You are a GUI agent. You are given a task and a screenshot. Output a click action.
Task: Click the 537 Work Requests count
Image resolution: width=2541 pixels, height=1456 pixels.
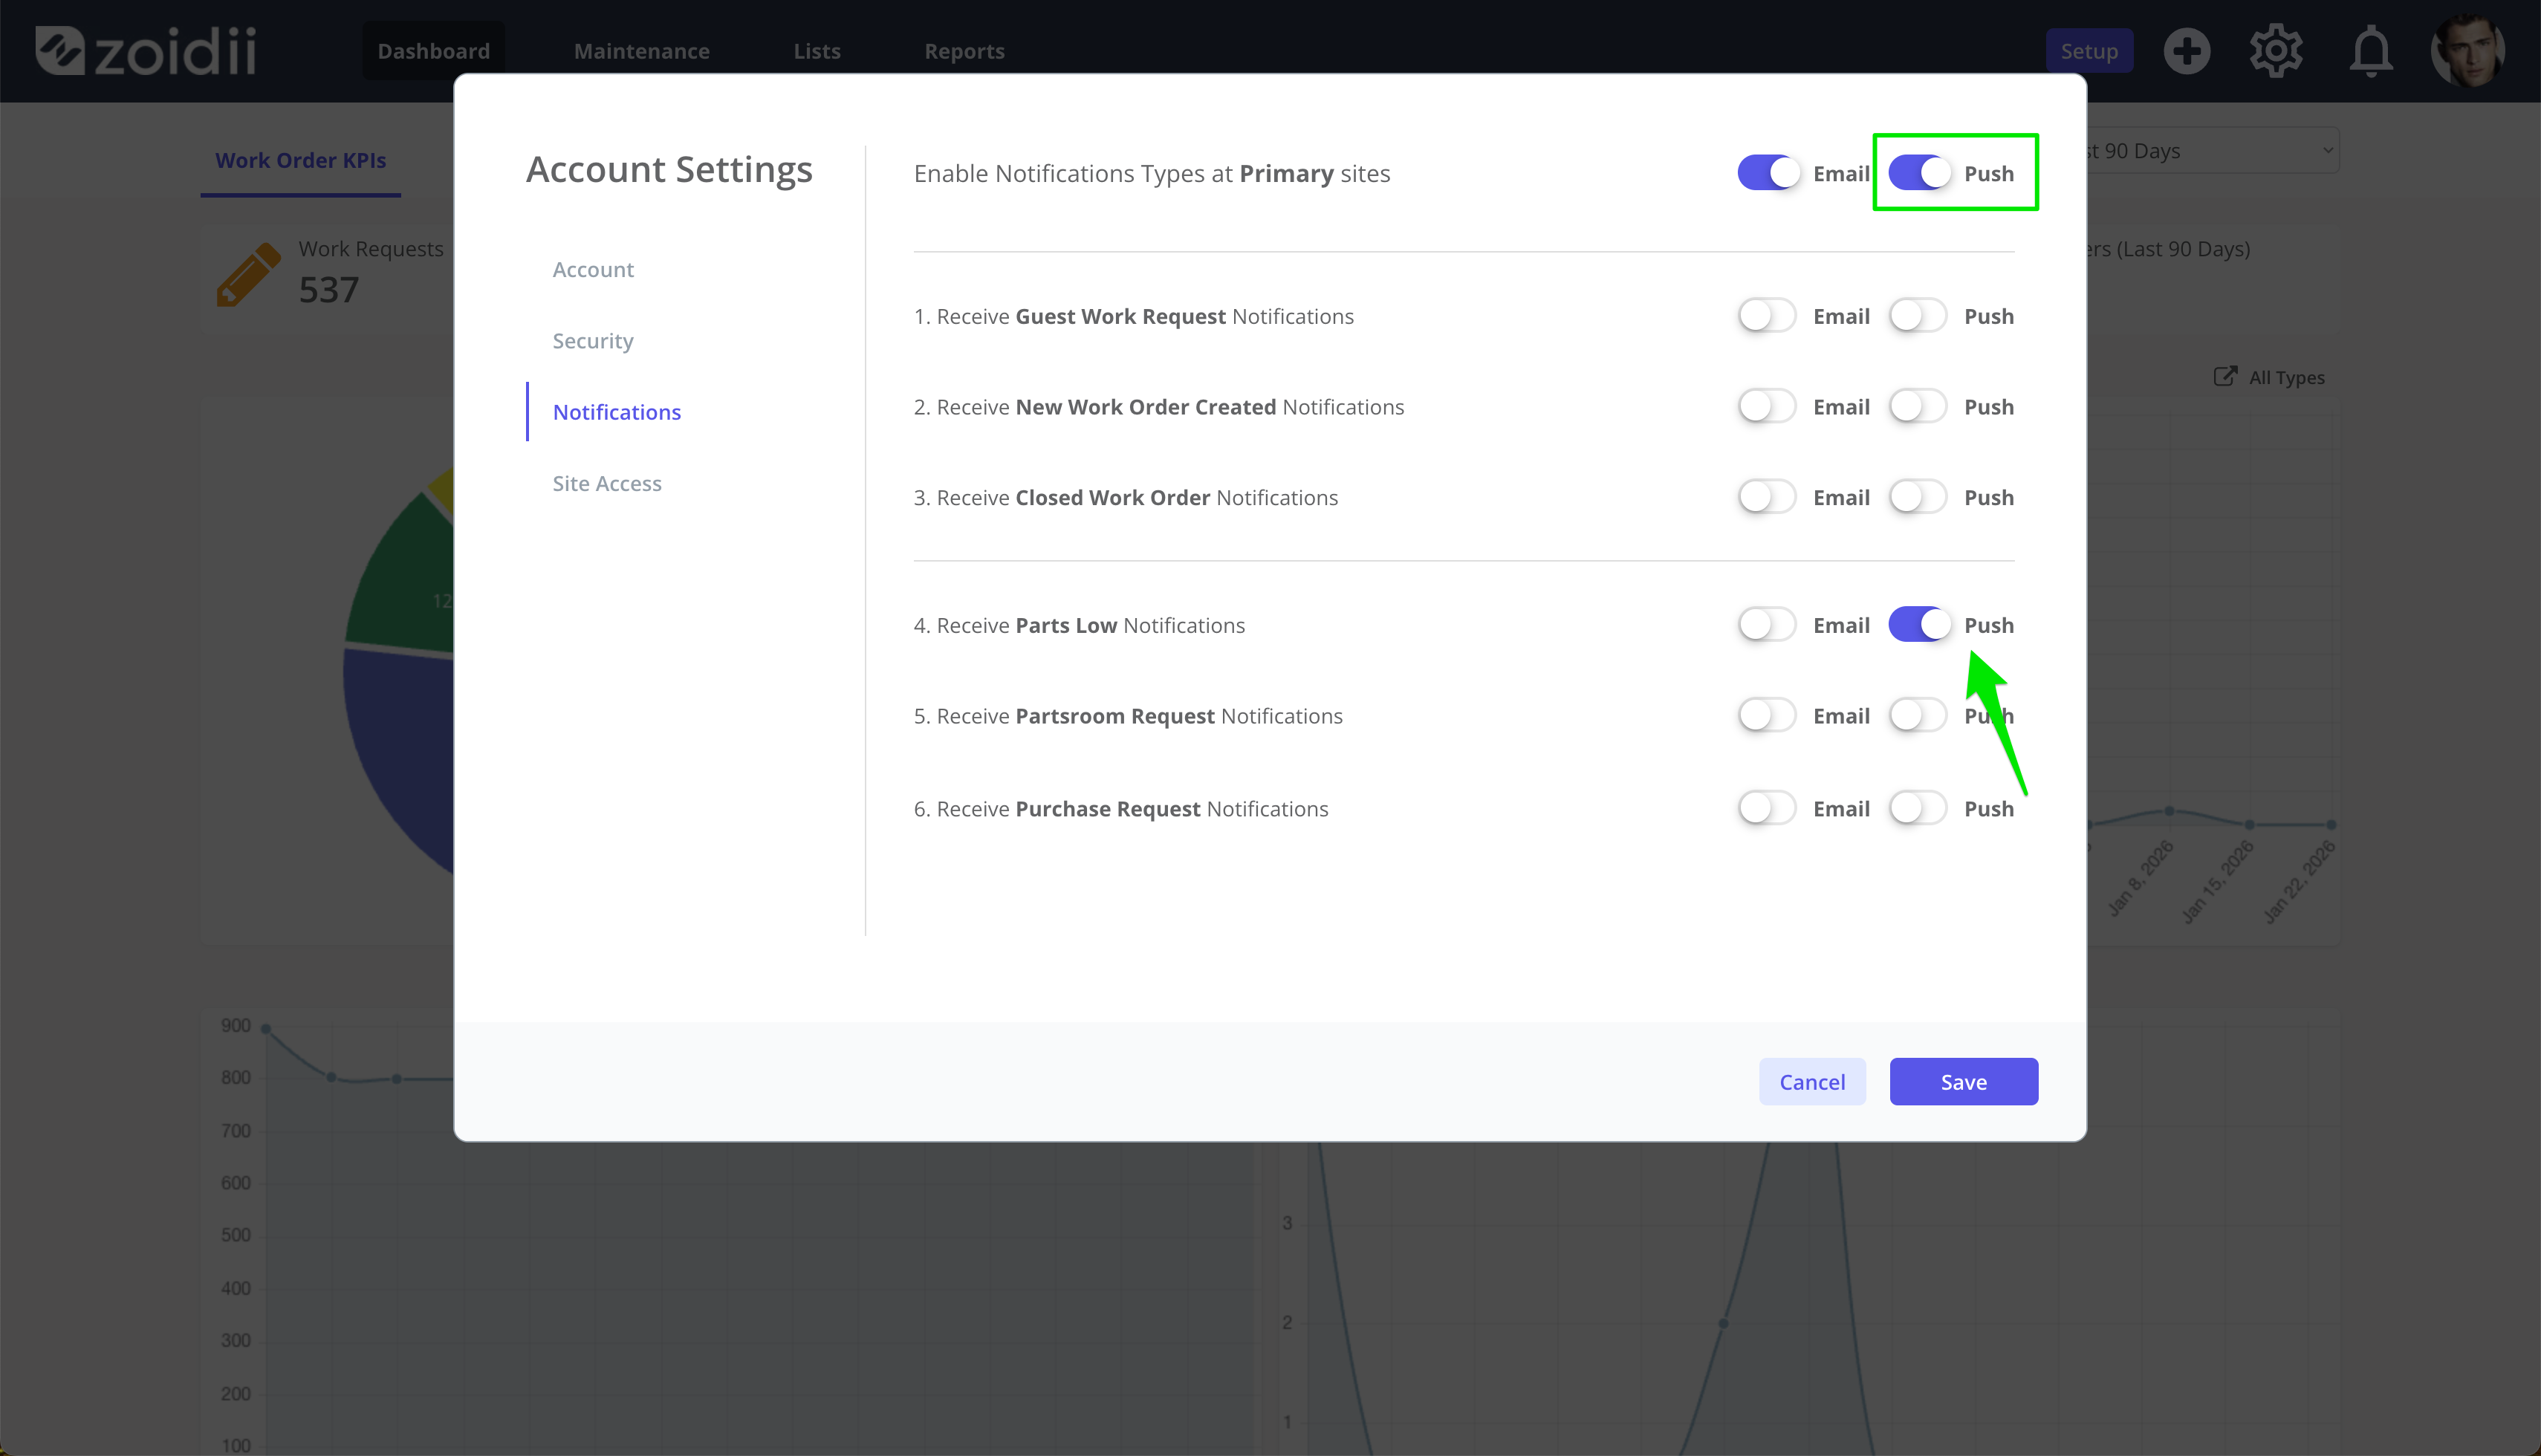[328, 290]
